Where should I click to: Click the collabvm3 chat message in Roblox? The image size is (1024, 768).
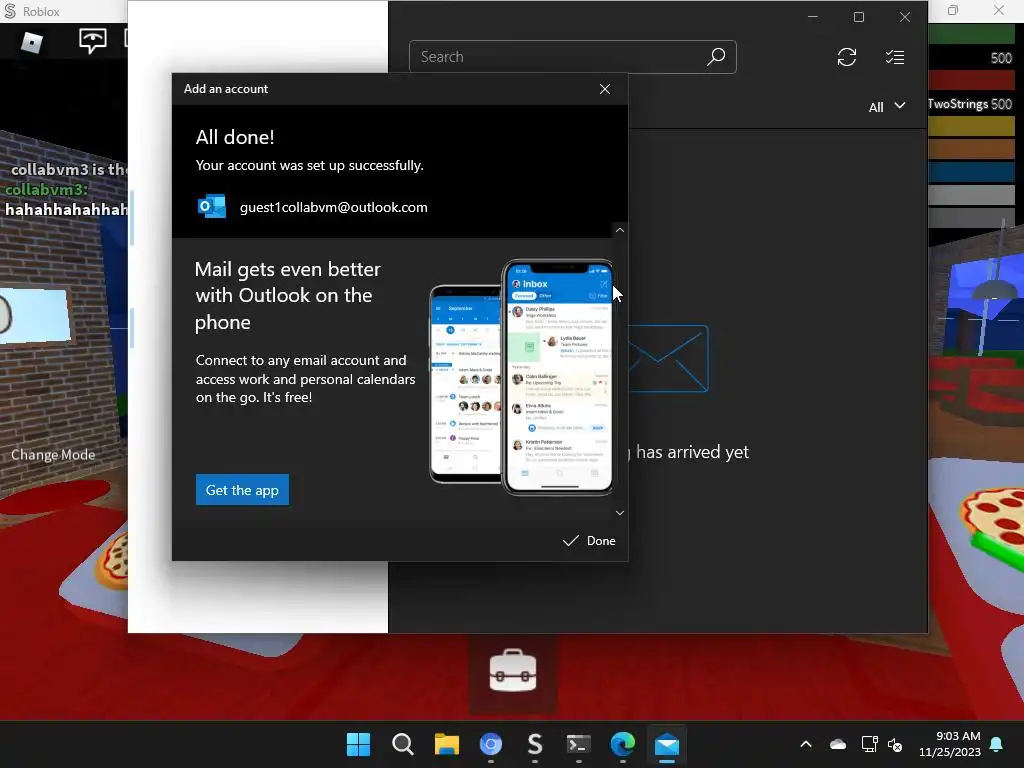(x=66, y=199)
